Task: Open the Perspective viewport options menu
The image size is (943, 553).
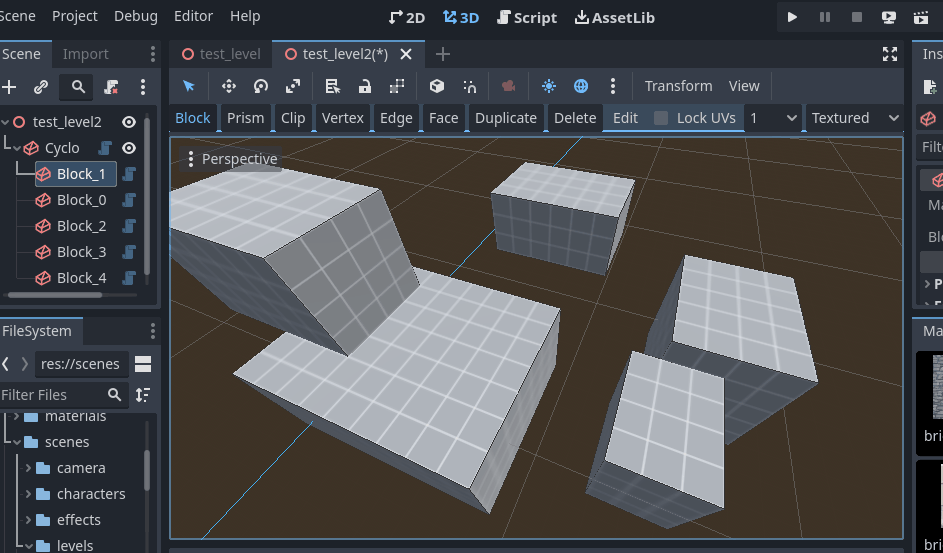Action: click(x=232, y=159)
